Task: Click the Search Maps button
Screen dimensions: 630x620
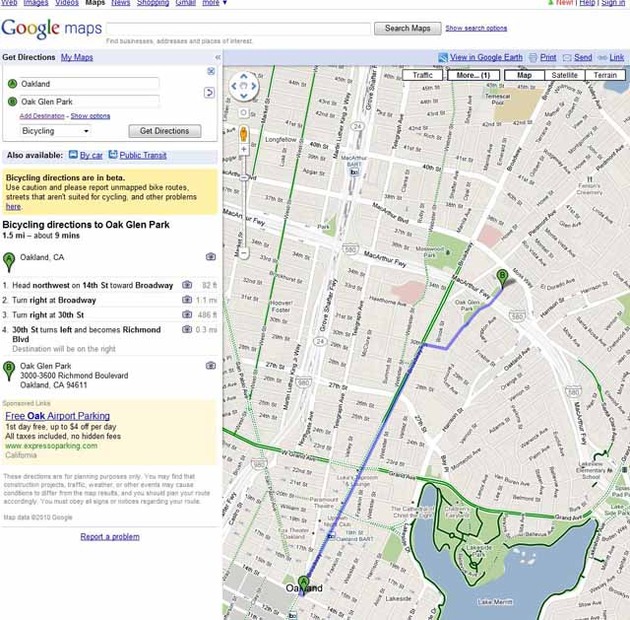Action: click(x=407, y=28)
